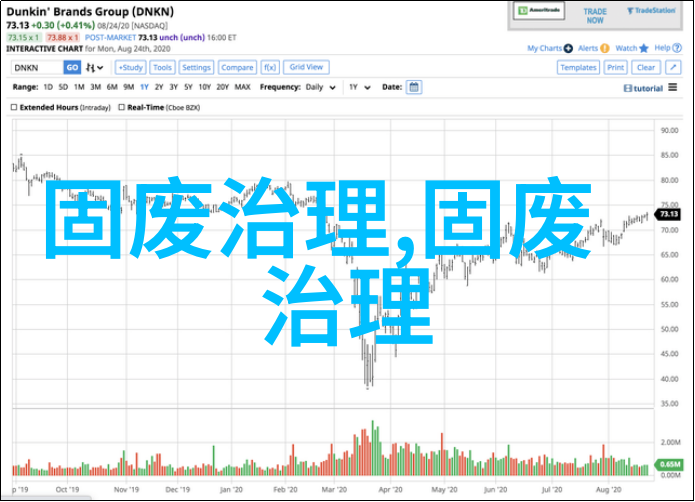Select the 5Y range
This screenshot has width=695, height=502.
click(x=188, y=87)
